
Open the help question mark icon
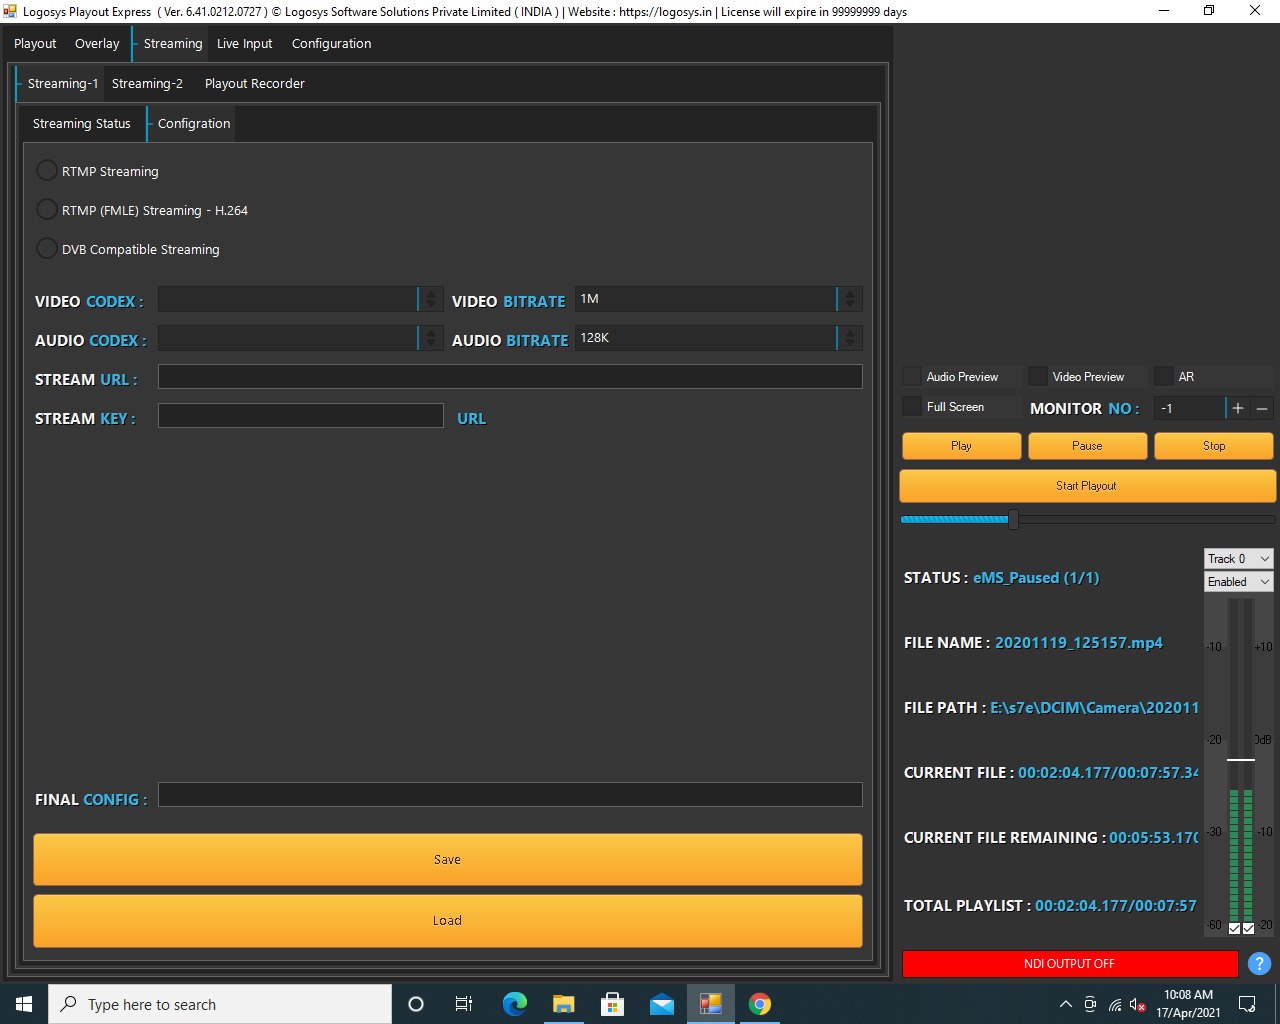[1259, 964]
